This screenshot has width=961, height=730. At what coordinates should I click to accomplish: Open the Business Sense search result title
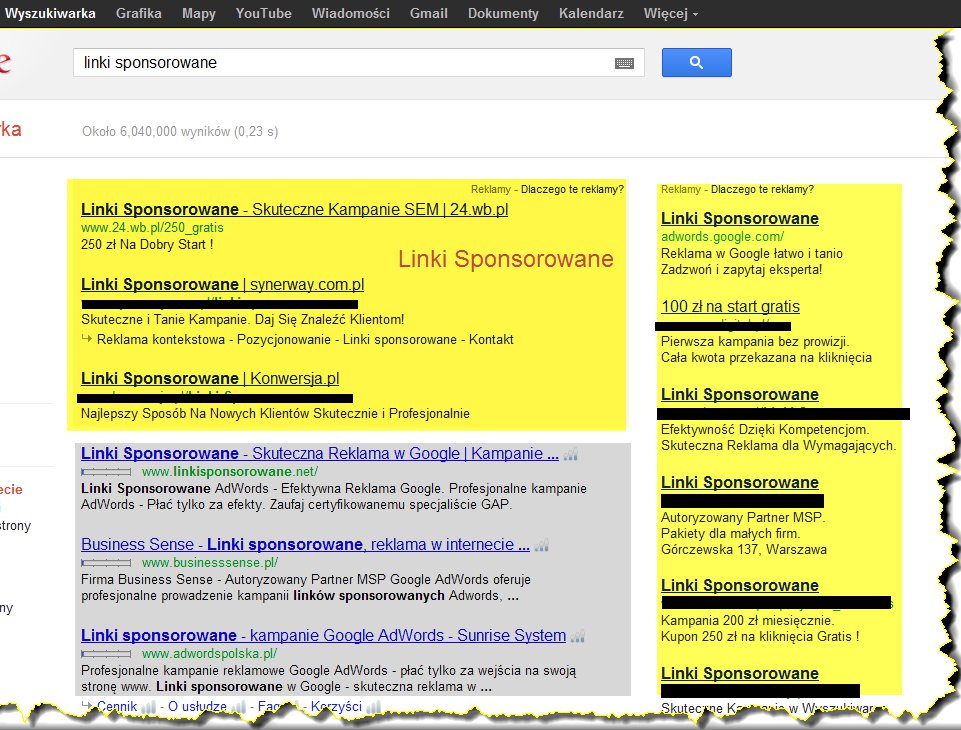coord(305,544)
